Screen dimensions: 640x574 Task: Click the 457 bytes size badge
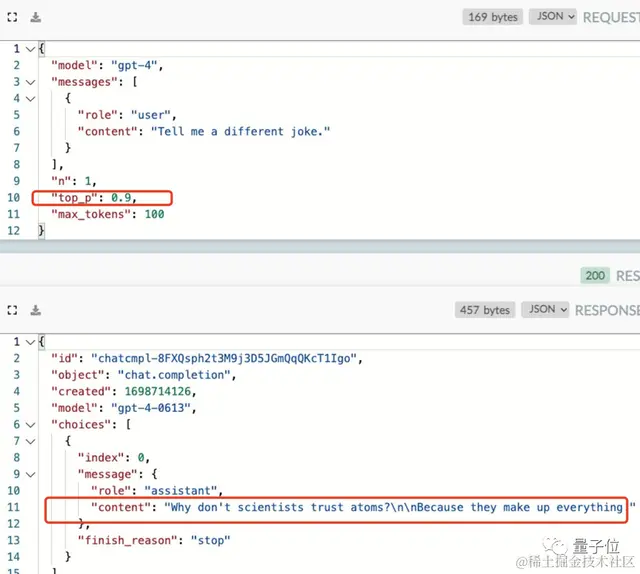(485, 310)
